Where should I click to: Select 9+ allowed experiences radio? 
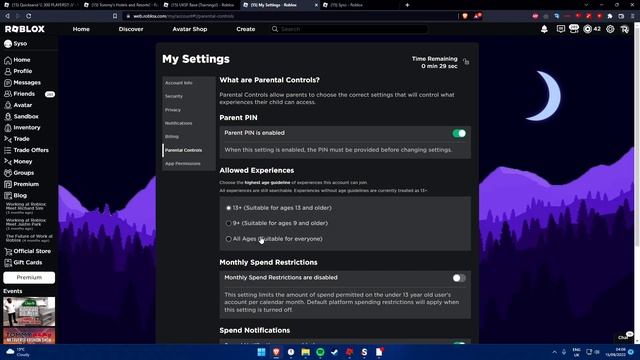pos(229,223)
